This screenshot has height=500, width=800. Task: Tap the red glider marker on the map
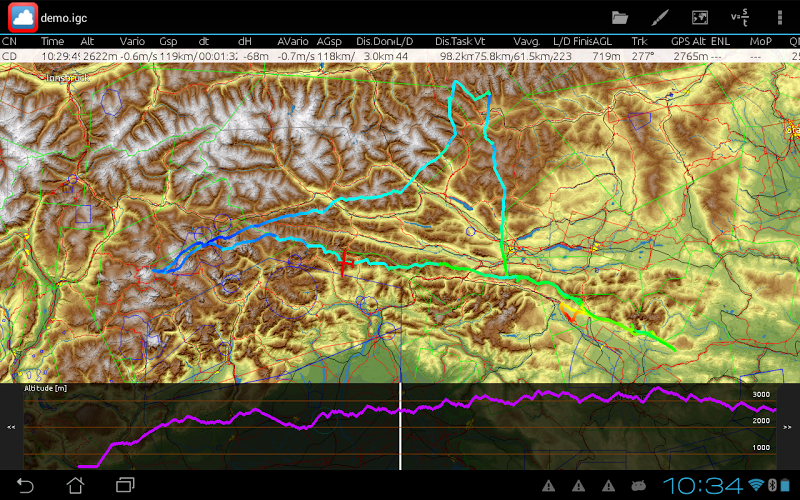point(345,262)
